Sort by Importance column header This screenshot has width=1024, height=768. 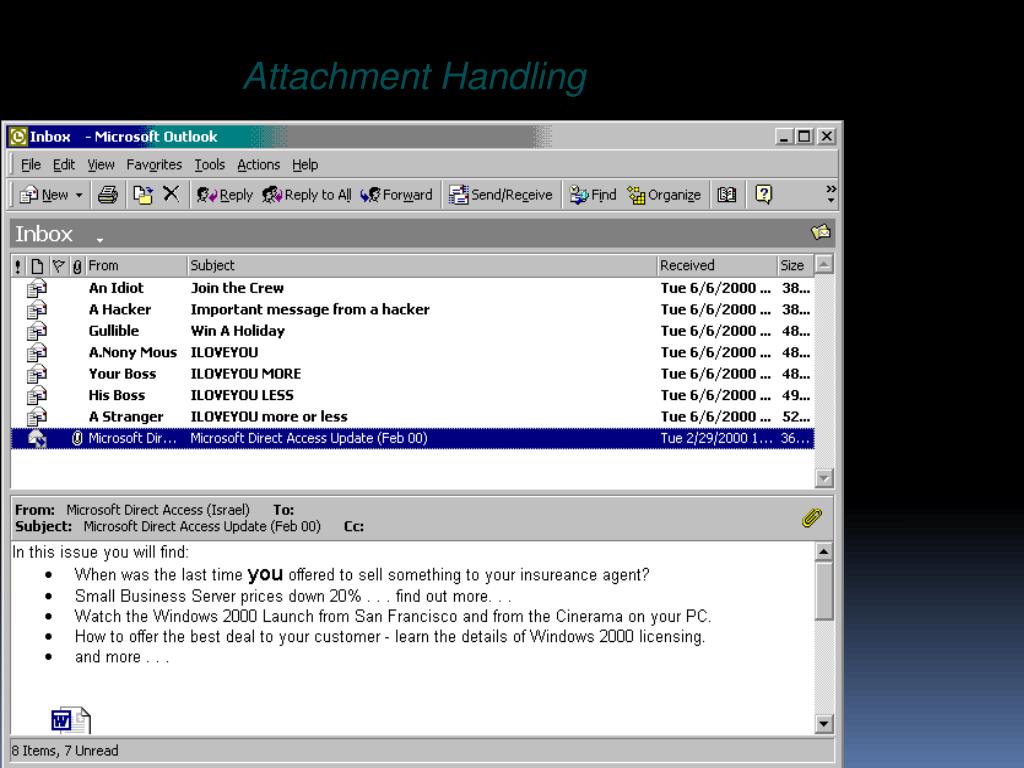18,266
